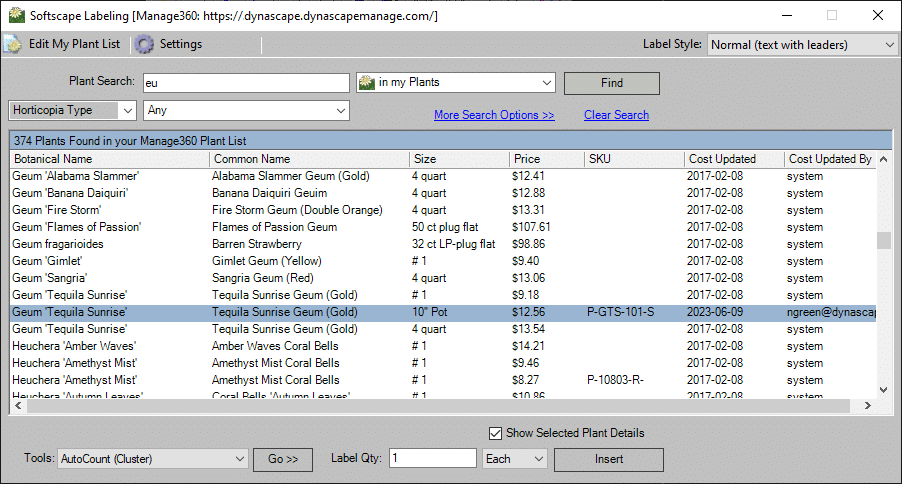This screenshot has height=484, width=902.
Task: Click in the Label Qty field
Action: point(433,458)
